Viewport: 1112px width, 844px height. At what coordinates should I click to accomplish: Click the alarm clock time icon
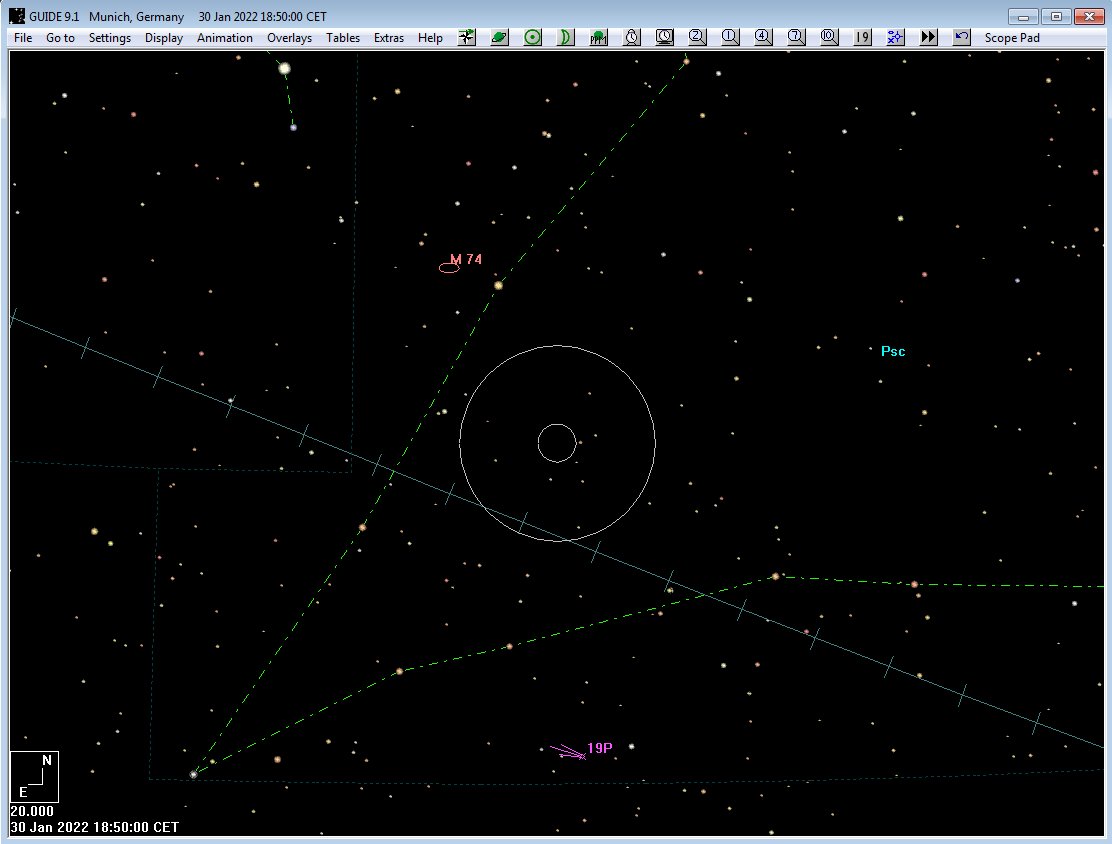[x=632, y=37]
